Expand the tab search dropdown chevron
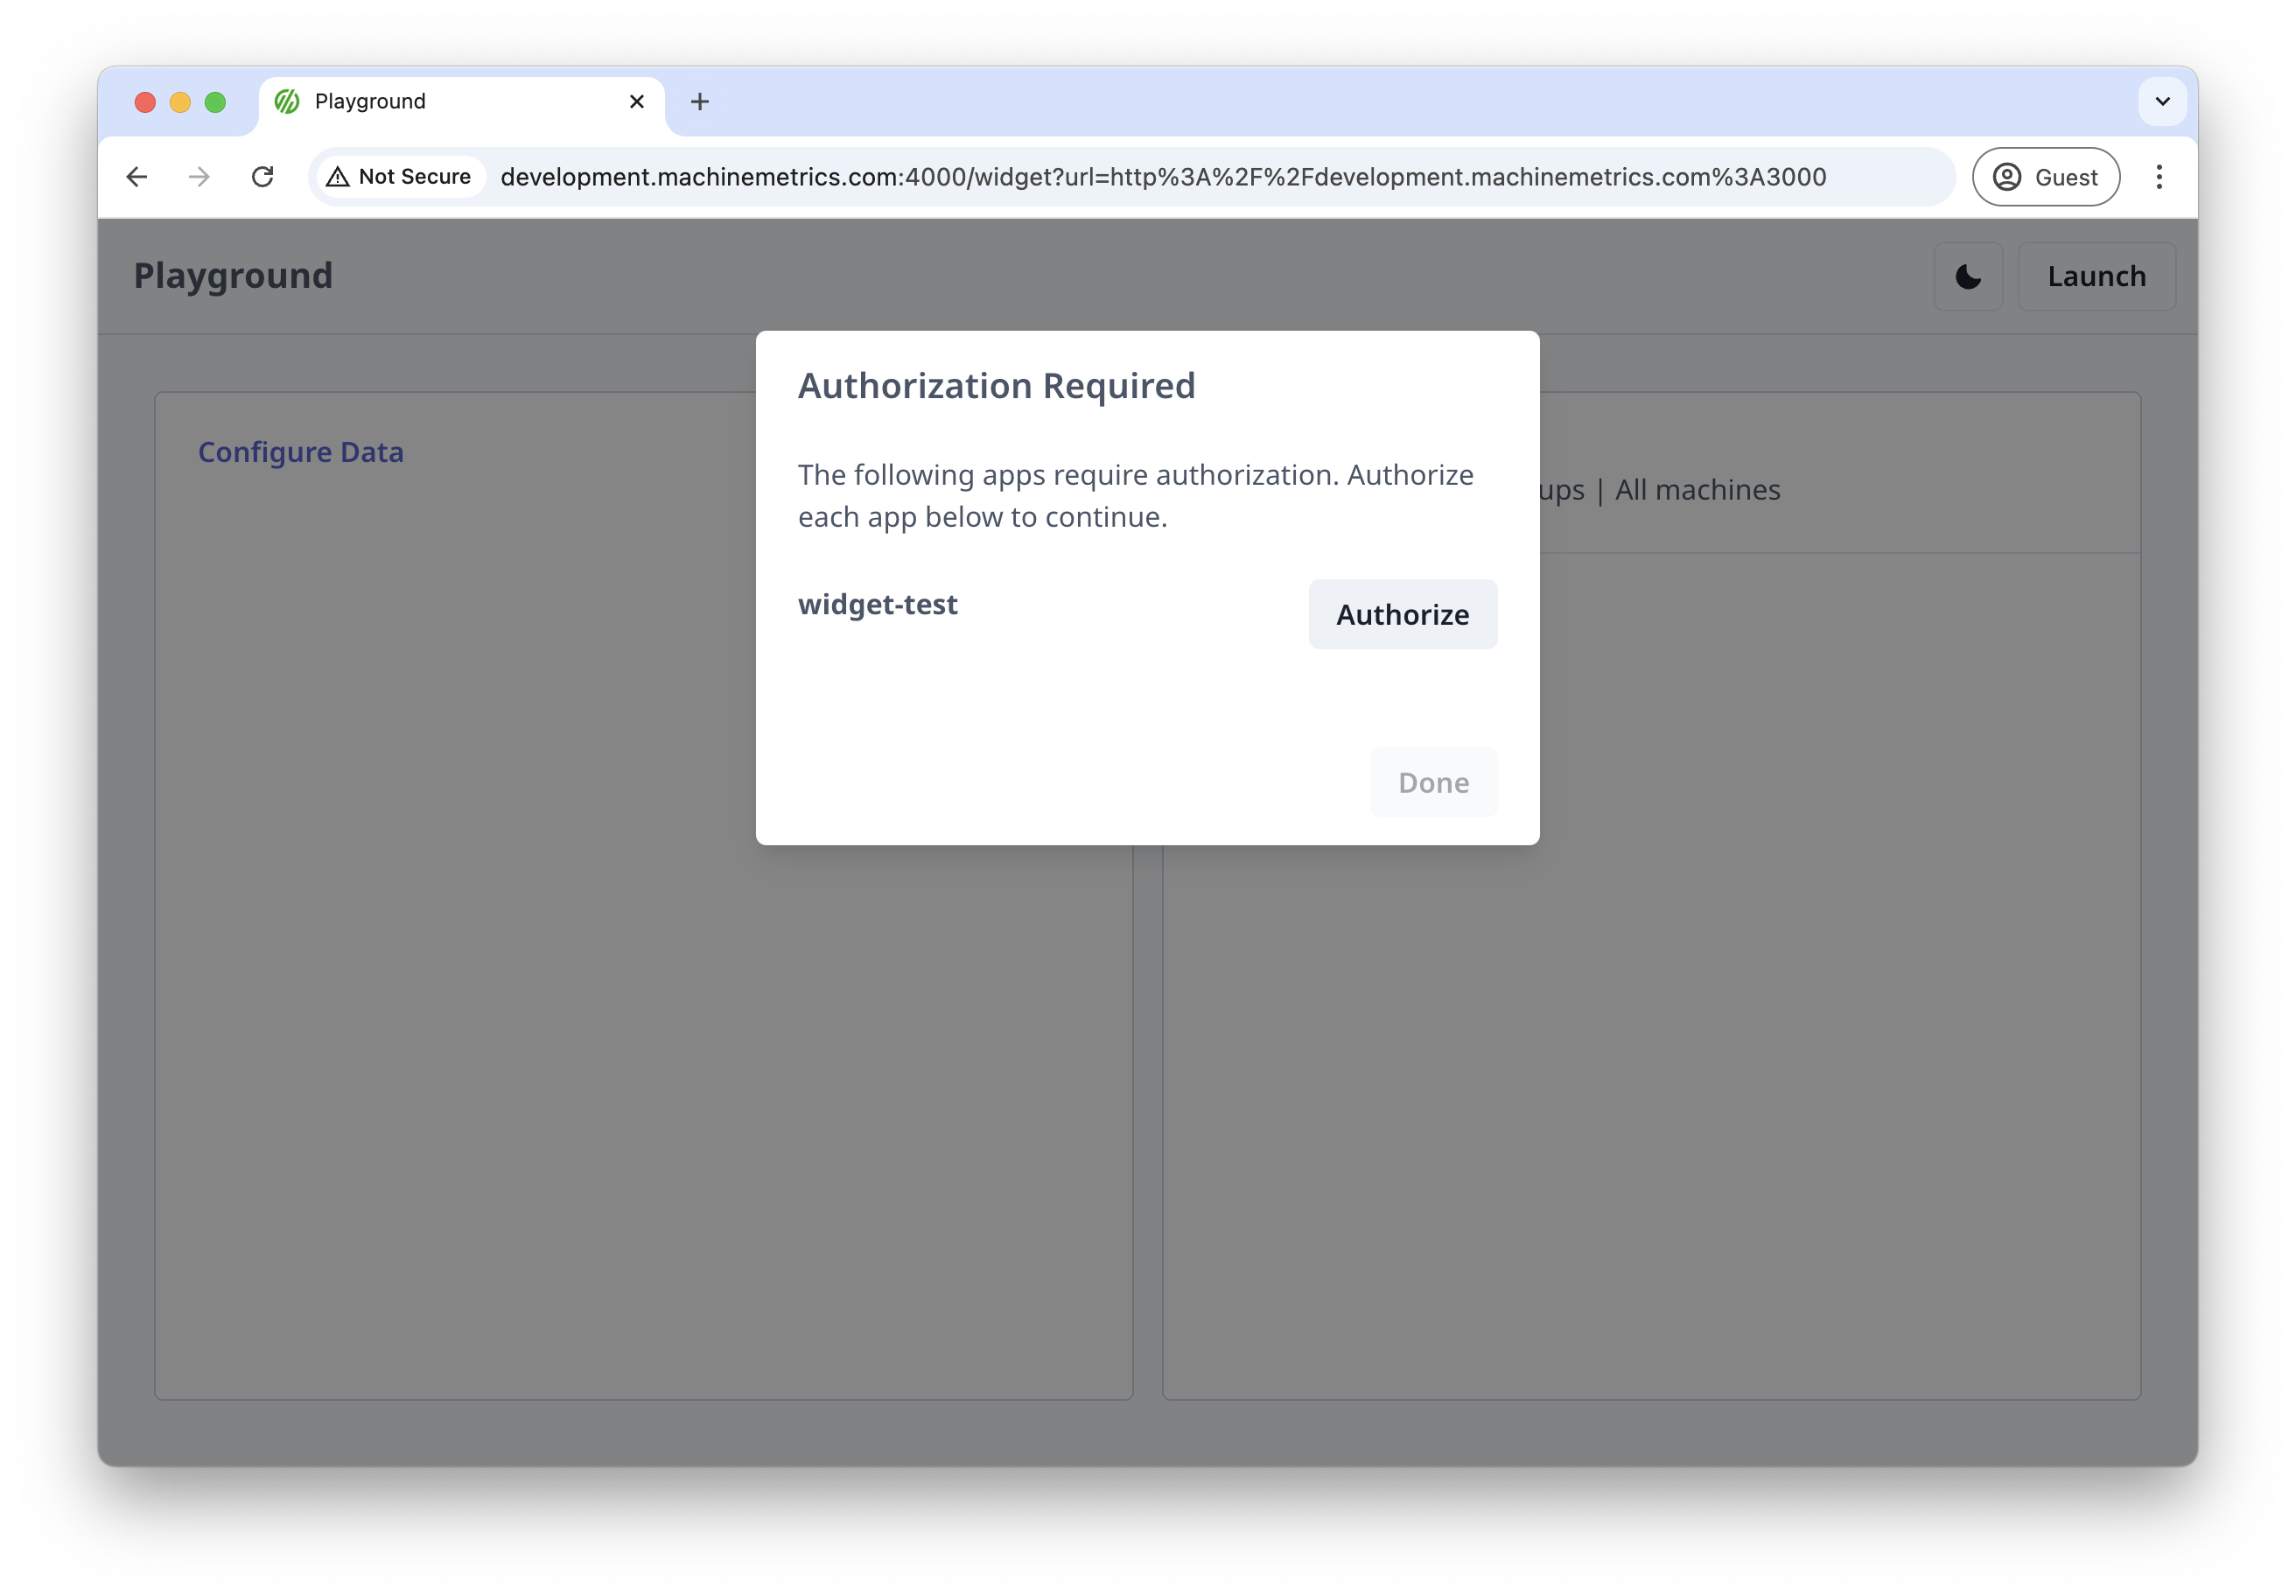Image resolution: width=2296 pixels, height=1596 pixels. coord(2162,102)
